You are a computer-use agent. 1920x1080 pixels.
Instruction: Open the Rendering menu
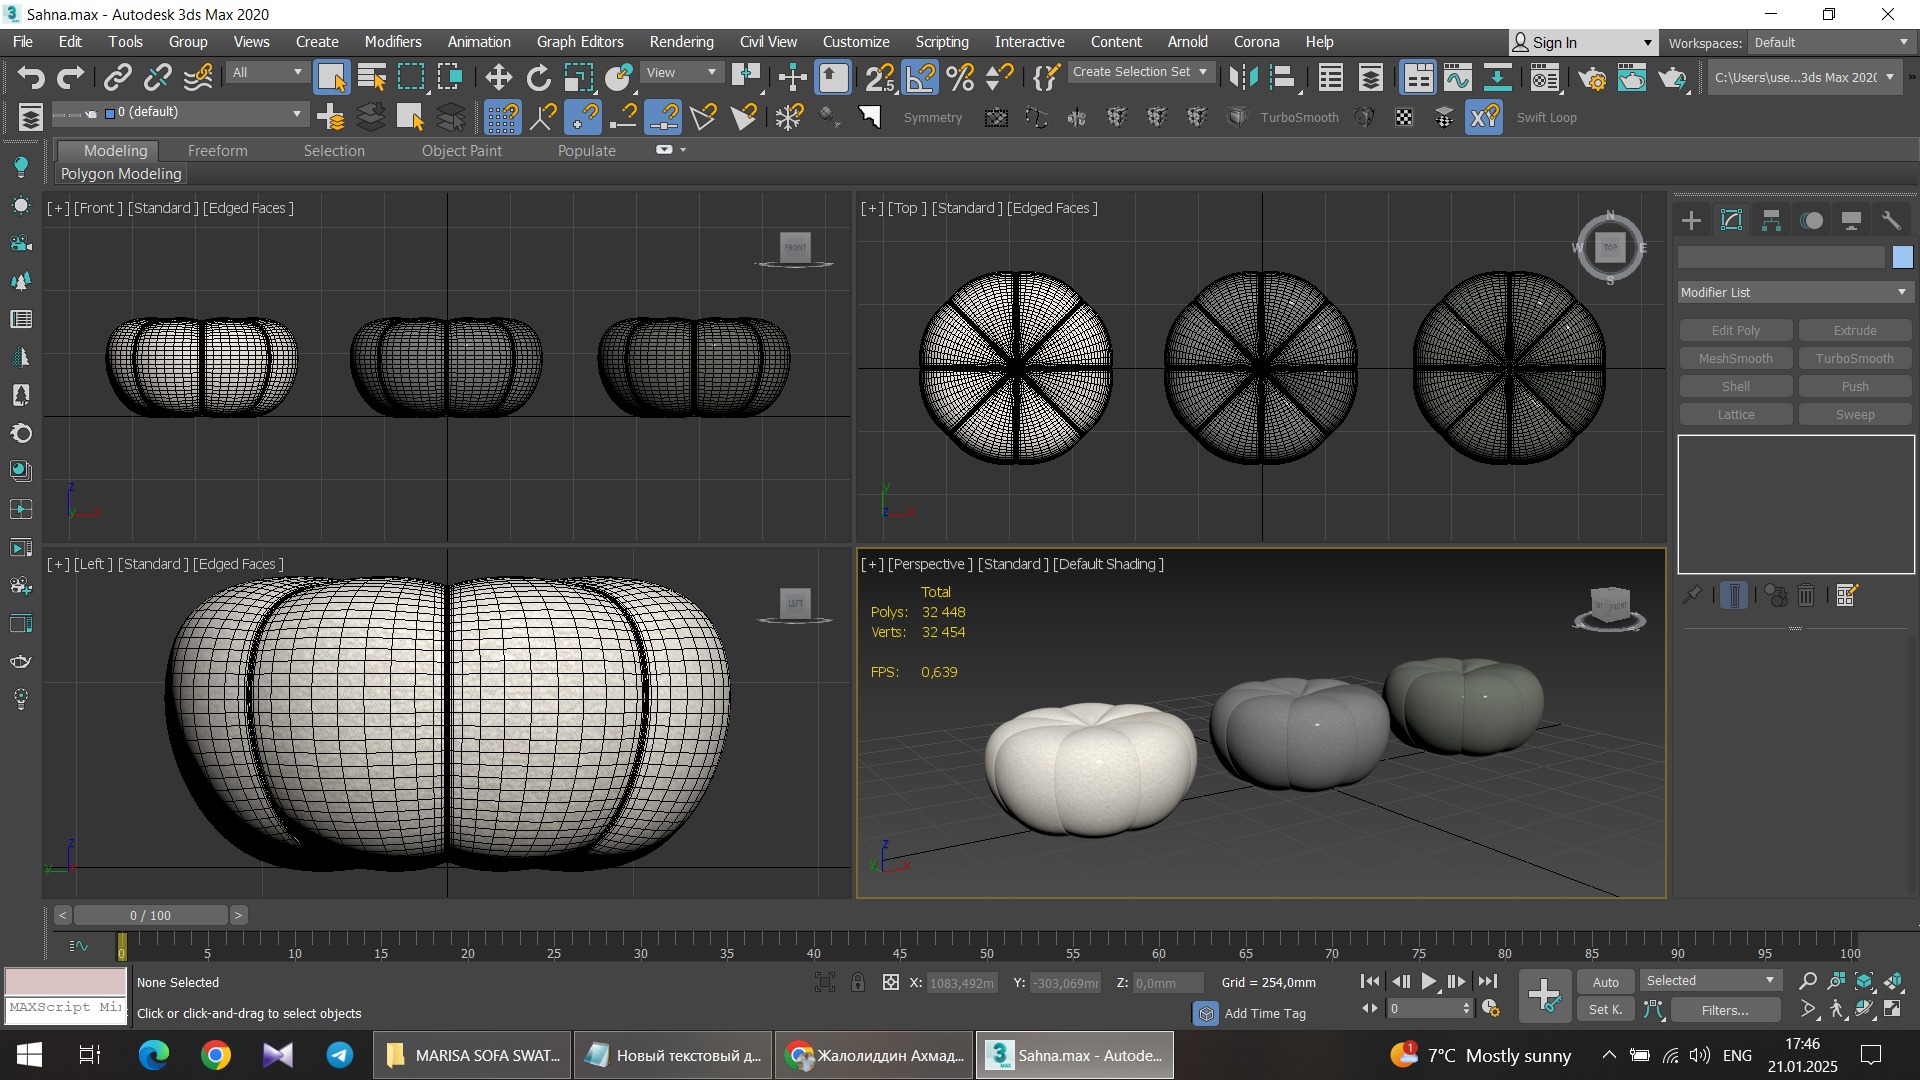(681, 42)
